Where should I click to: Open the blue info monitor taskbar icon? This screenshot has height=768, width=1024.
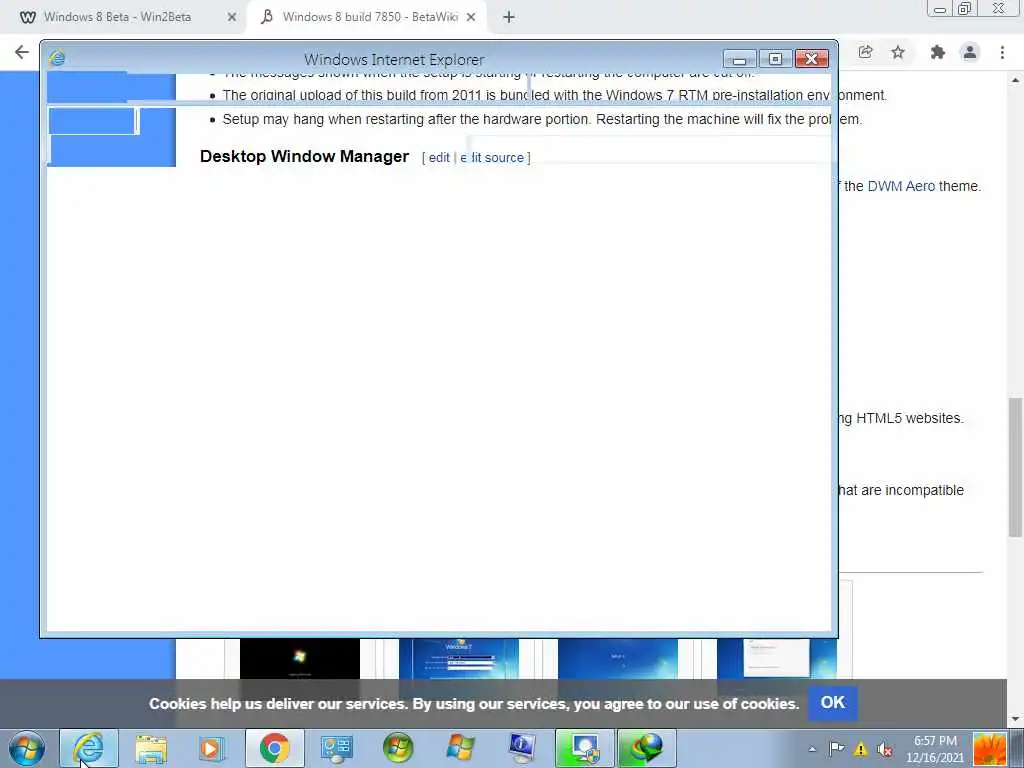pyautogui.click(x=522, y=748)
